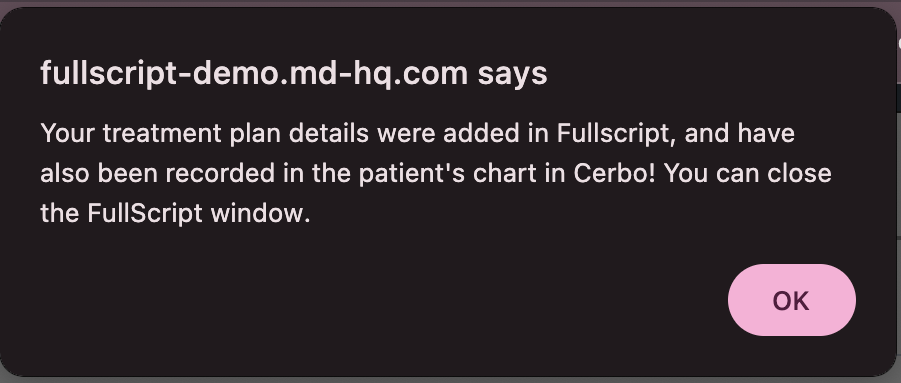Confirm the treatment plan notice via OK
The width and height of the screenshot is (901, 383).
coord(791,300)
